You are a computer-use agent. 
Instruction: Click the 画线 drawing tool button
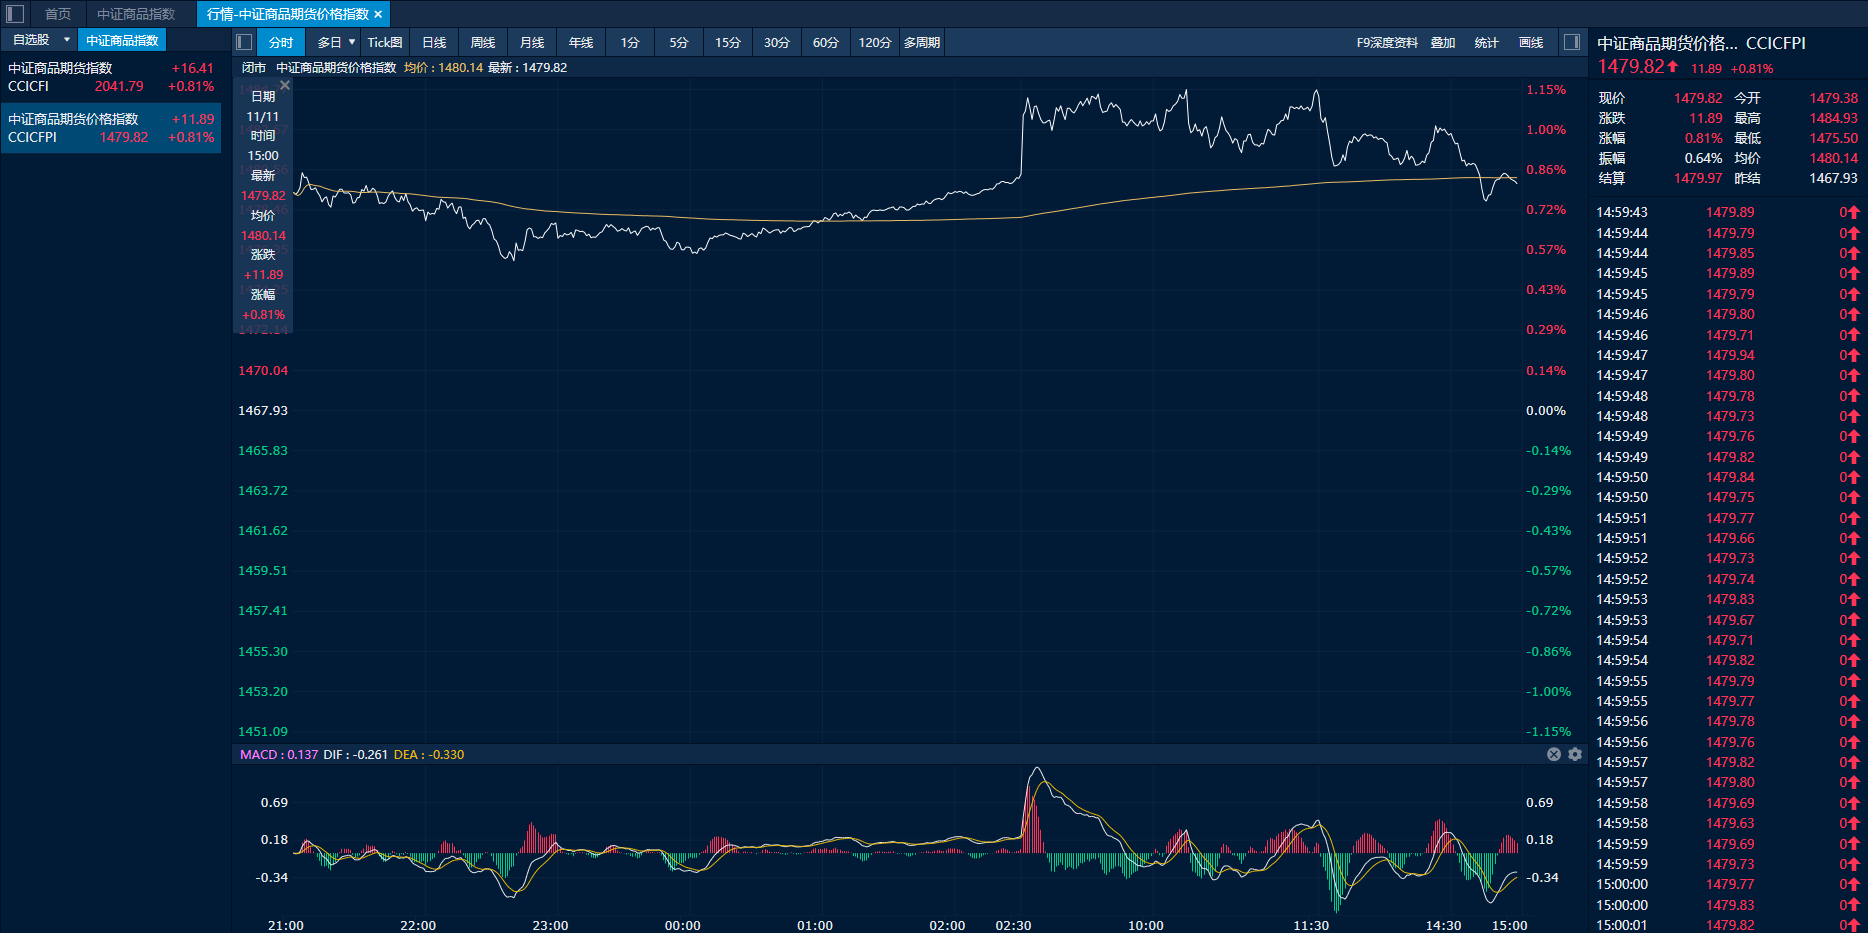coord(1531,42)
